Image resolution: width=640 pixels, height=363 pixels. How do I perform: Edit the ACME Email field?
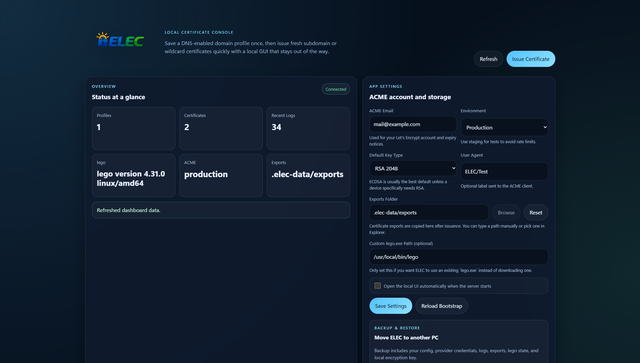(413, 124)
